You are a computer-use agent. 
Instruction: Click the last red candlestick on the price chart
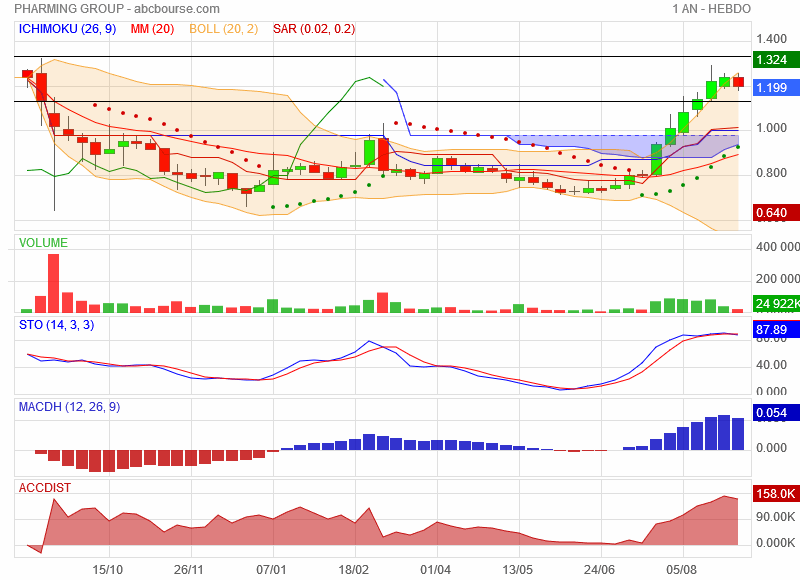coord(738,82)
